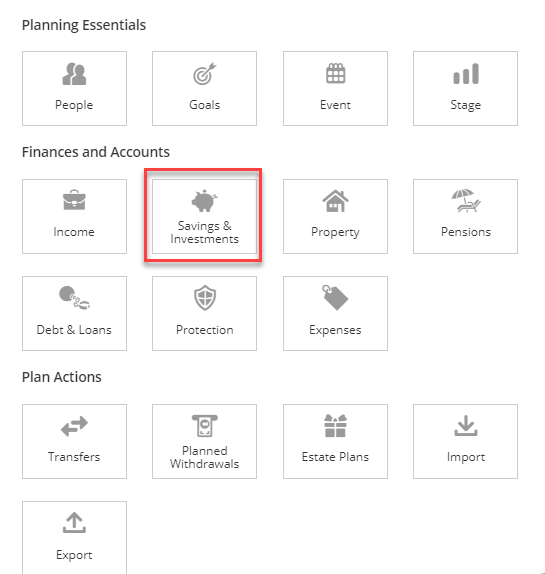Viewport: 545px width, 574px height.
Task: Open the People tile
Action: point(74,88)
